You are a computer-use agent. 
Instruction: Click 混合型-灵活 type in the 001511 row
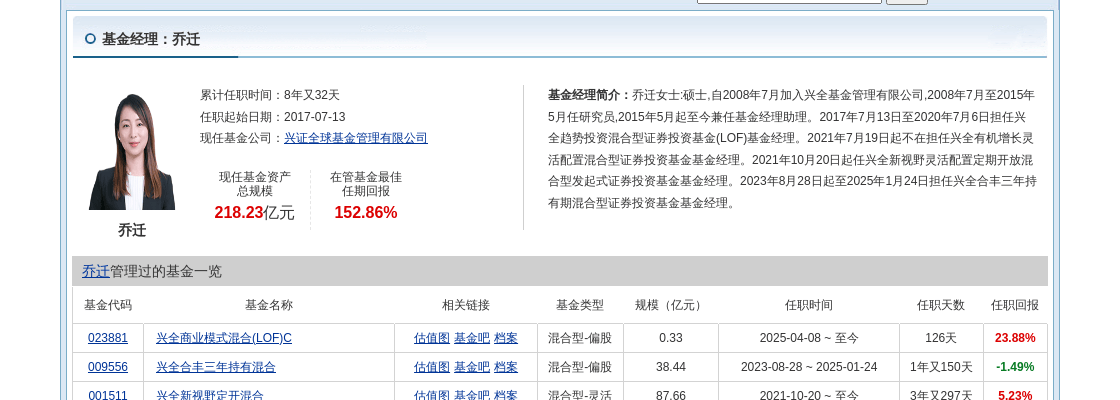tap(580, 395)
